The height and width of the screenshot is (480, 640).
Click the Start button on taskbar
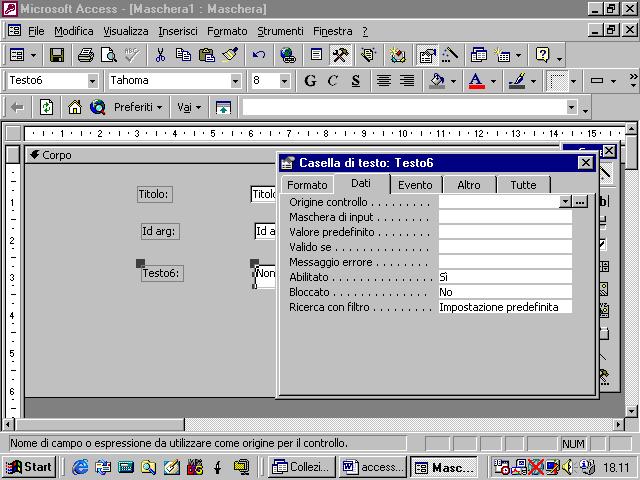[x=29, y=467]
